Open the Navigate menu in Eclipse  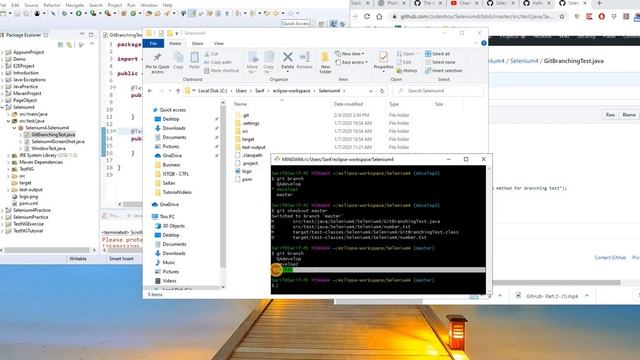tap(75, 5)
